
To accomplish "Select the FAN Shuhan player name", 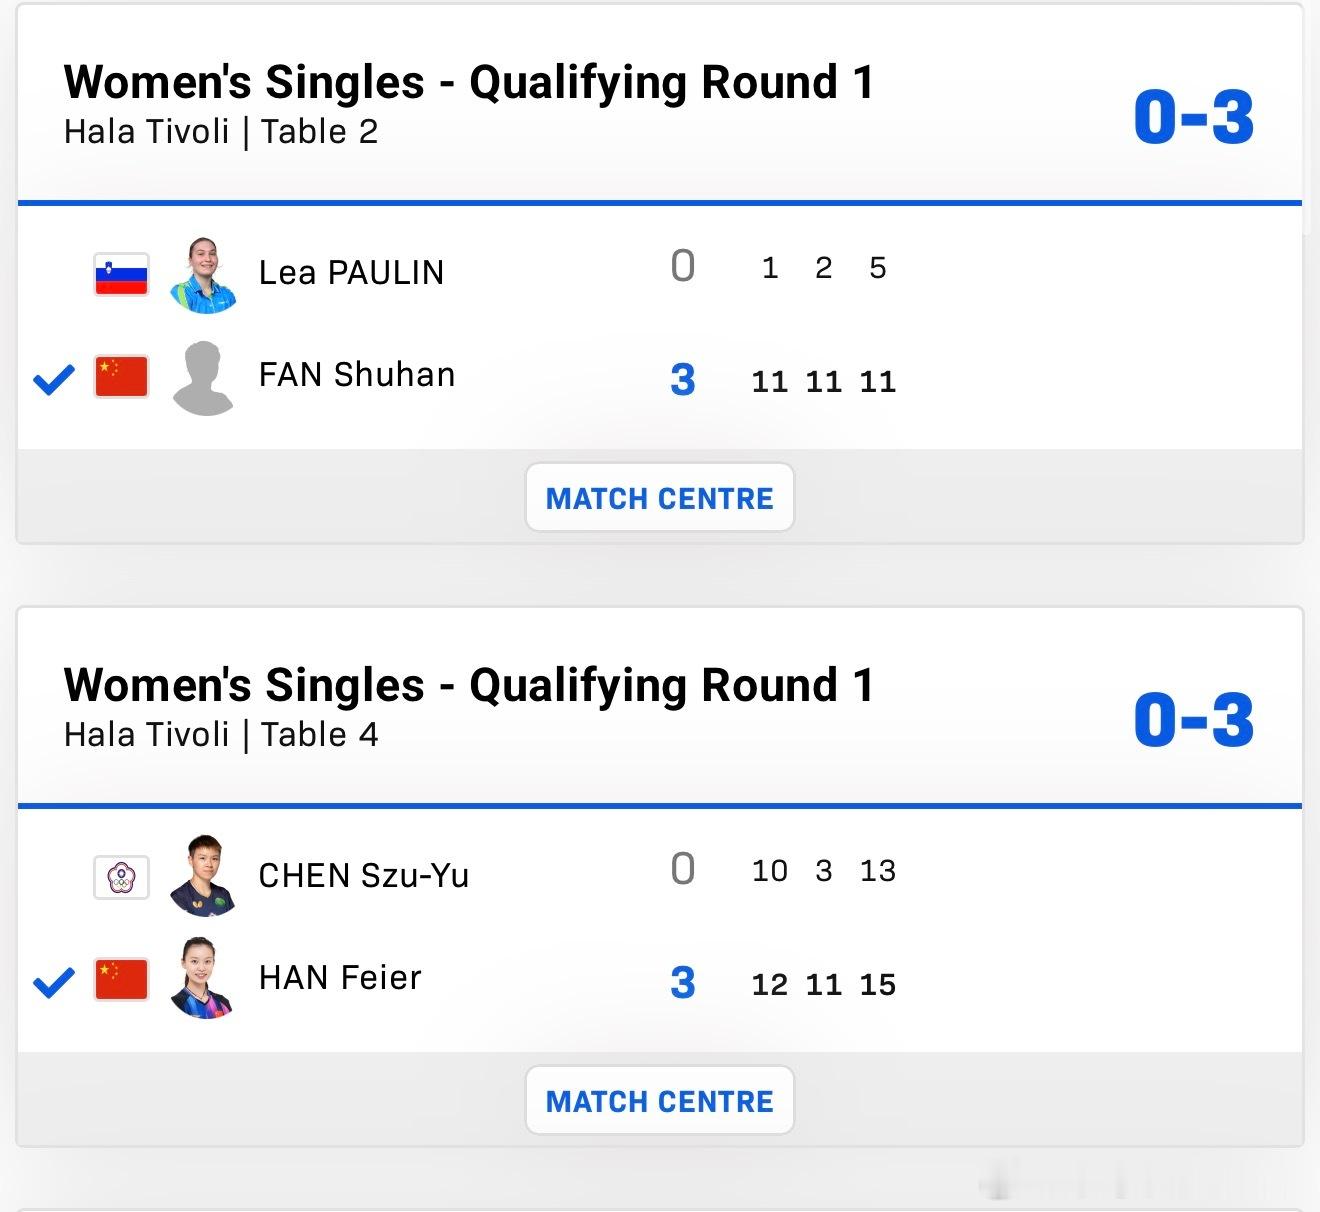I will click(x=357, y=375).
